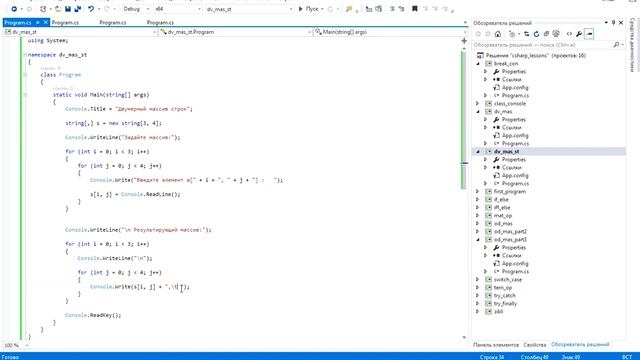Click Solution Explorer back navigation icon
Viewport: 640px width, 360px height.
click(478, 34)
